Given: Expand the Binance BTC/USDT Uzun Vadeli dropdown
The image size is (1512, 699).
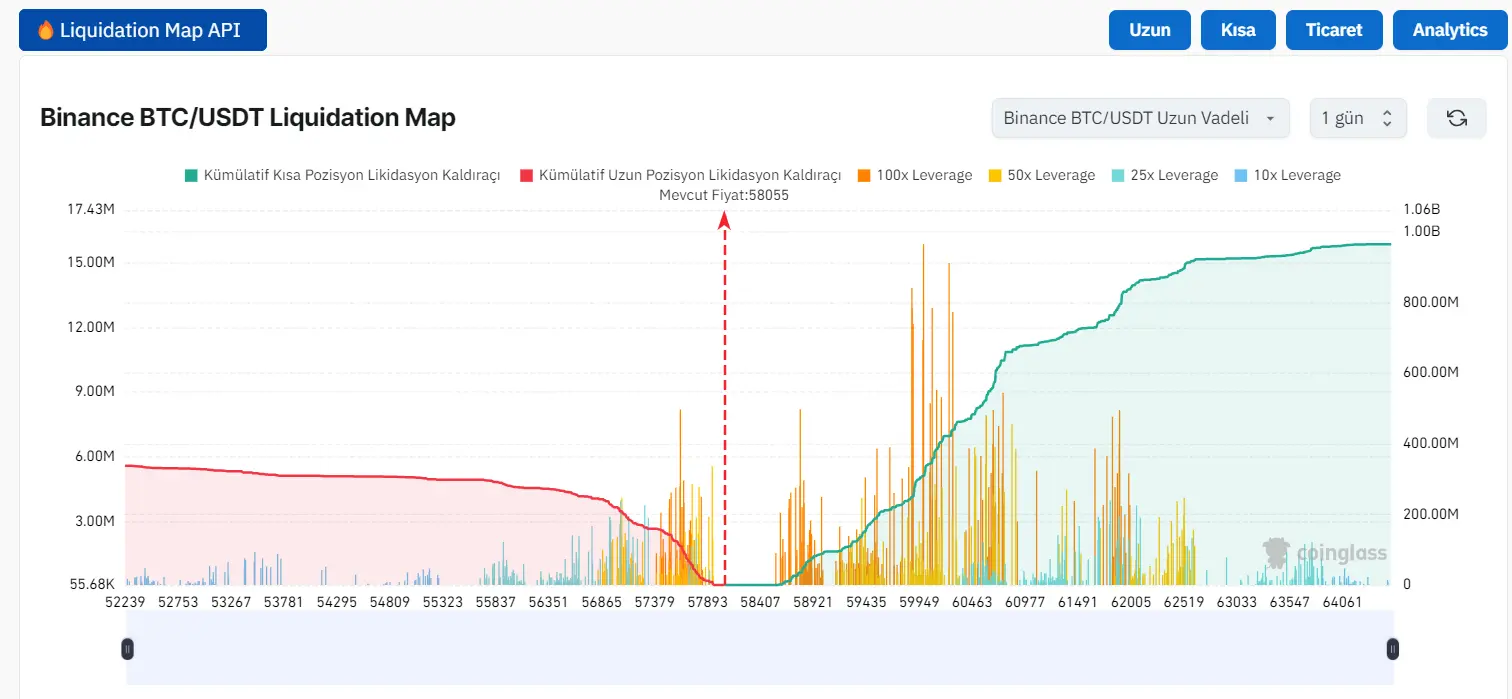Looking at the screenshot, I should 1140,118.
